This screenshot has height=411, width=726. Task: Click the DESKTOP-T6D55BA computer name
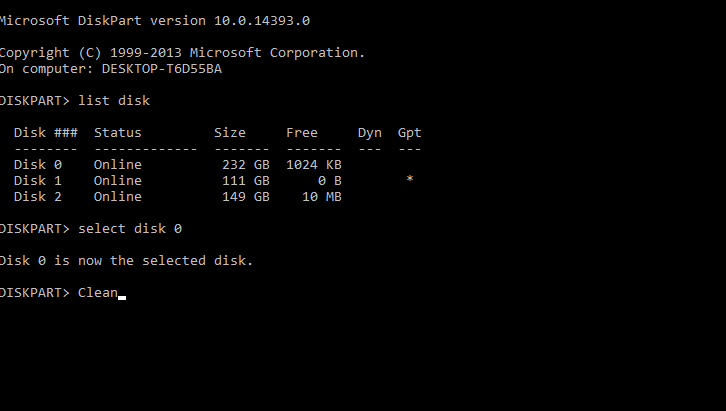162,69
